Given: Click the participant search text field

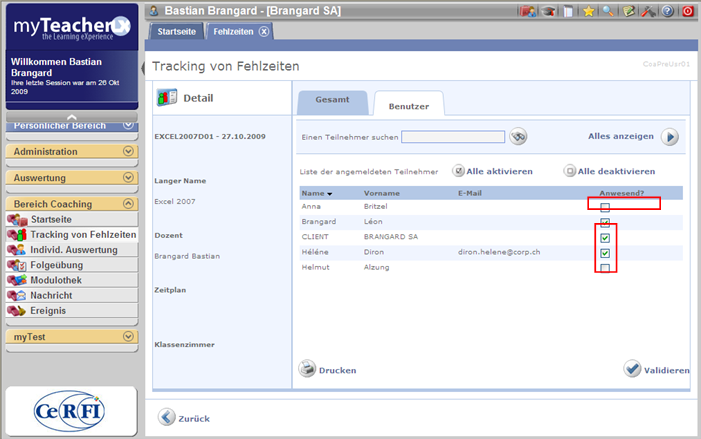Looking at the screenshot, I should tap(453, 137).
